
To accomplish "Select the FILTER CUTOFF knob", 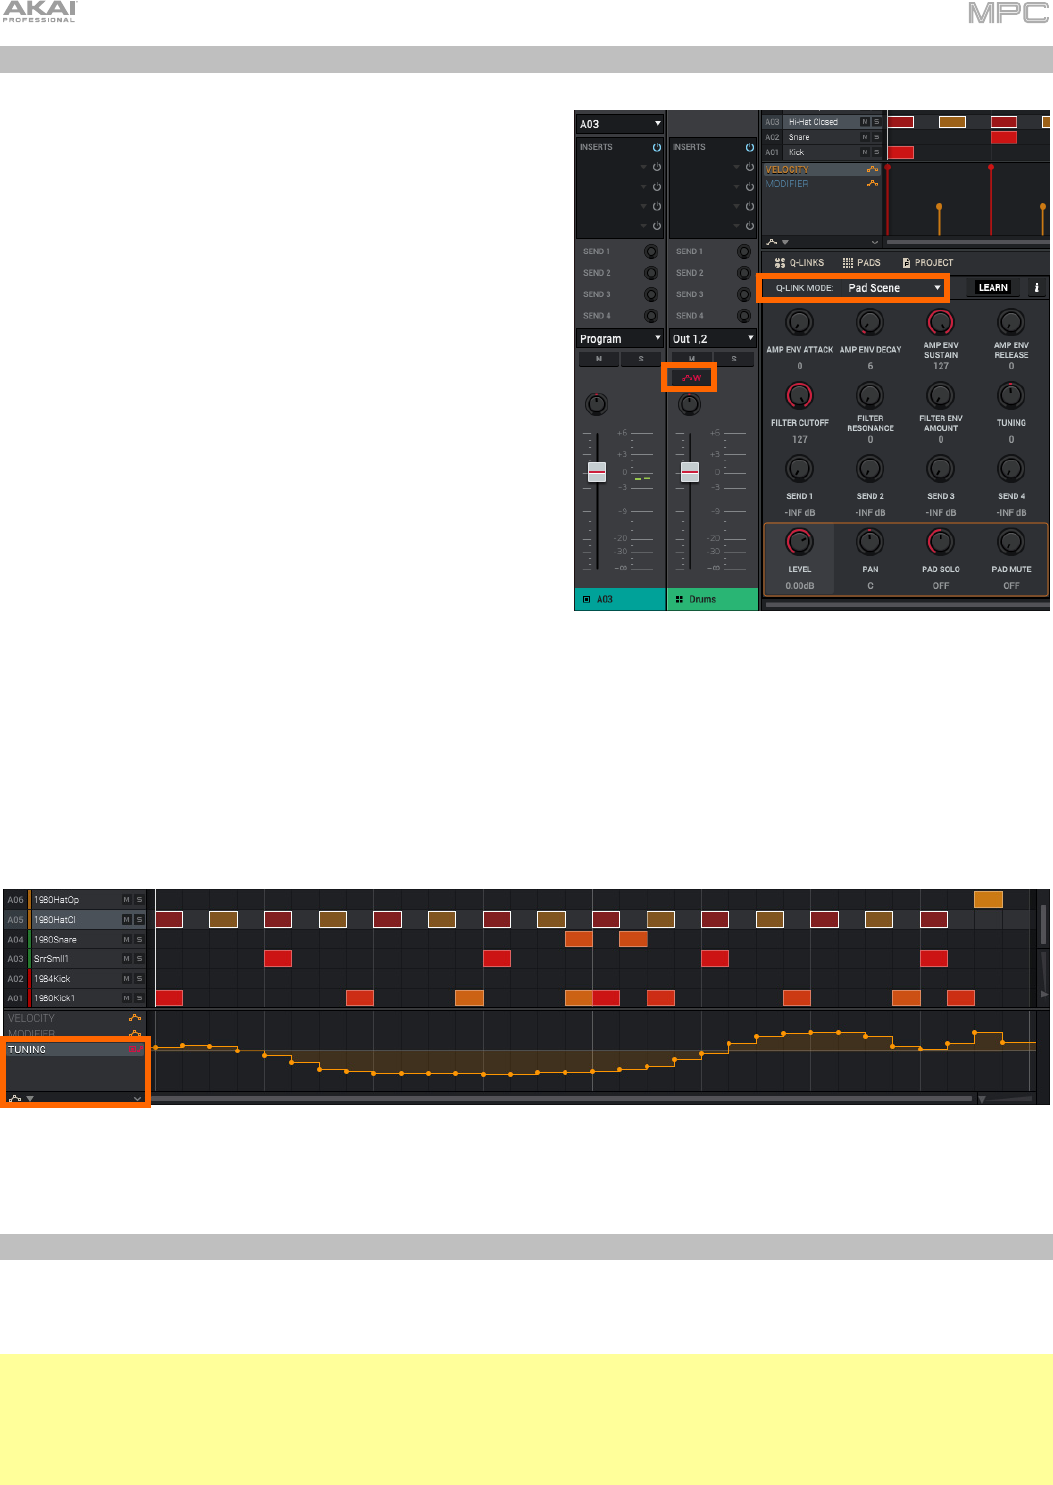I will [x=799, y=396].
